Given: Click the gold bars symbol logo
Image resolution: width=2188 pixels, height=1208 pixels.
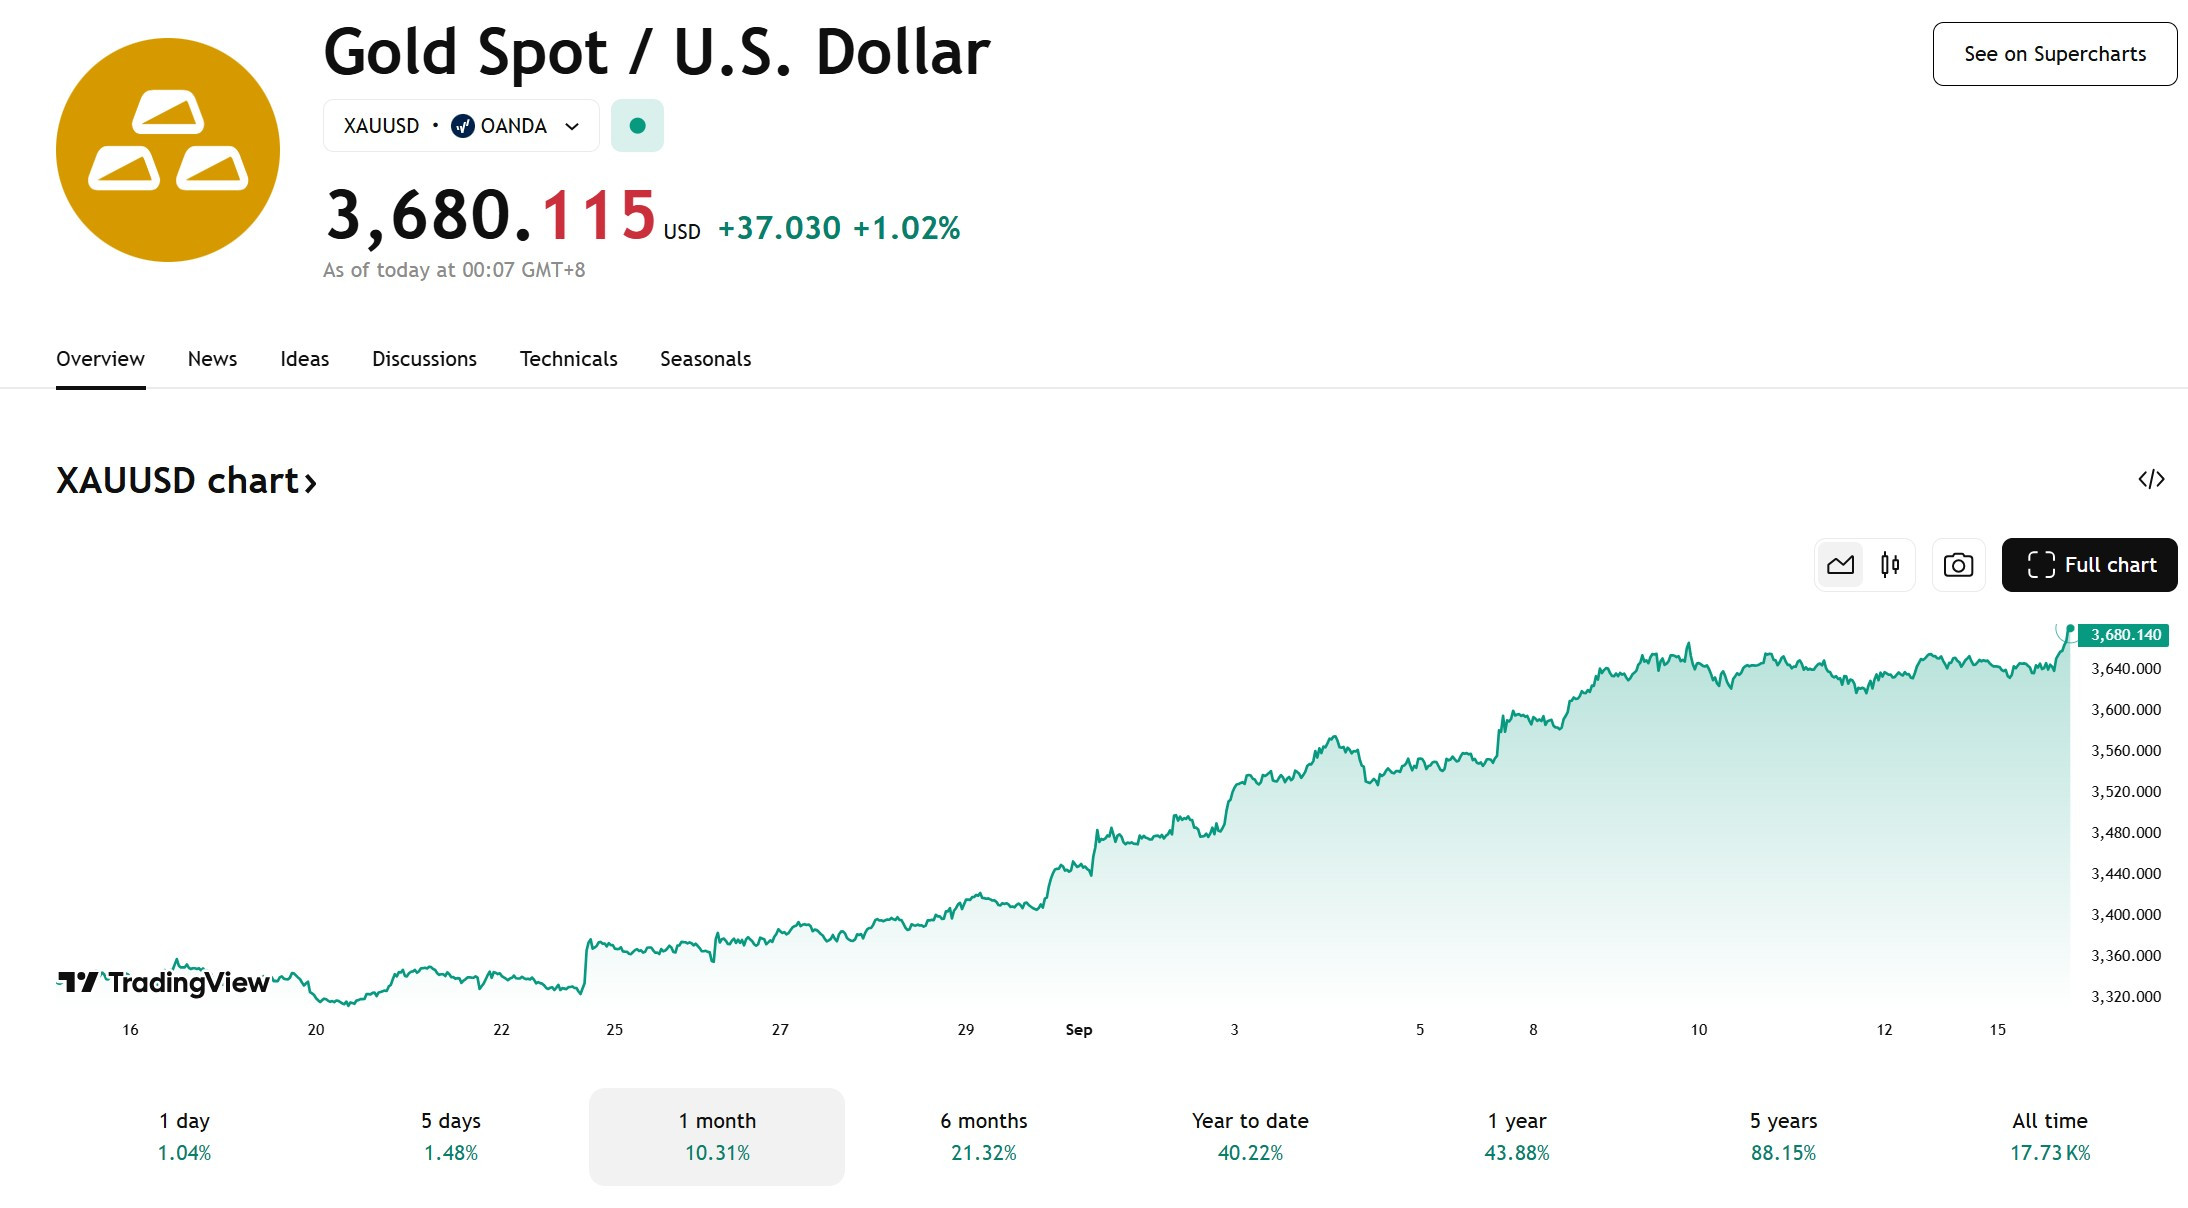Looking at the screenshot, I should click(168, 150).
